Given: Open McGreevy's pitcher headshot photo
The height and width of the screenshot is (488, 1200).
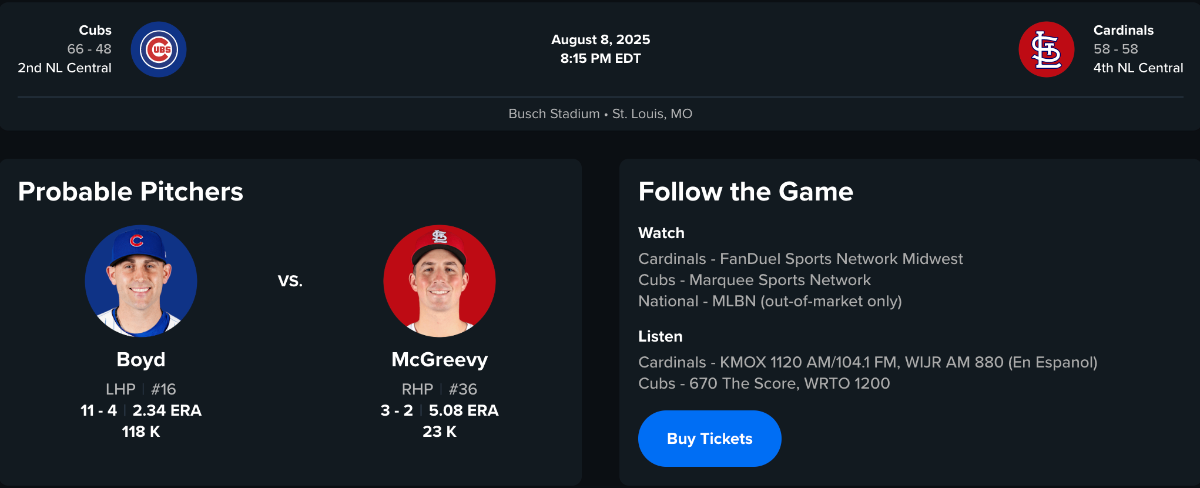Looking at the screenshot, I should click(439, 281).
